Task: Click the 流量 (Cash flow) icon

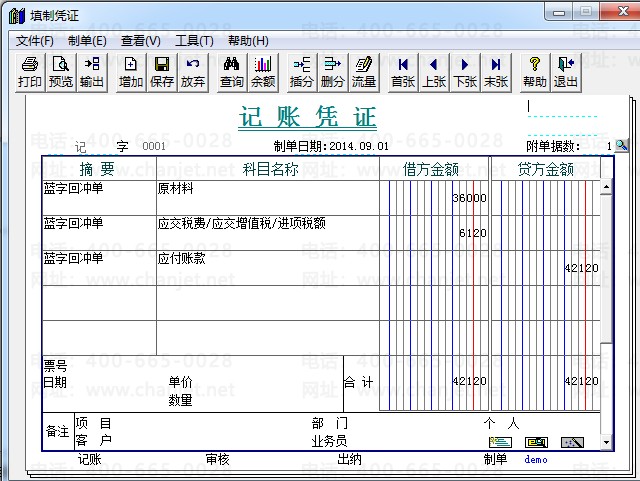Action: point(364,72)
